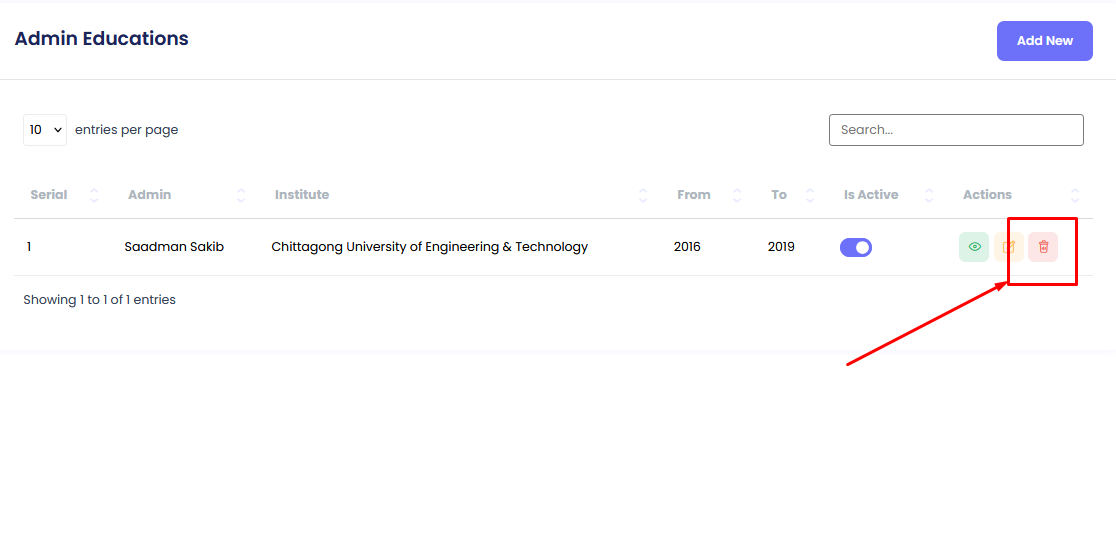
Task: Click sort arrows beside Serial header
Action: (94, 195)
